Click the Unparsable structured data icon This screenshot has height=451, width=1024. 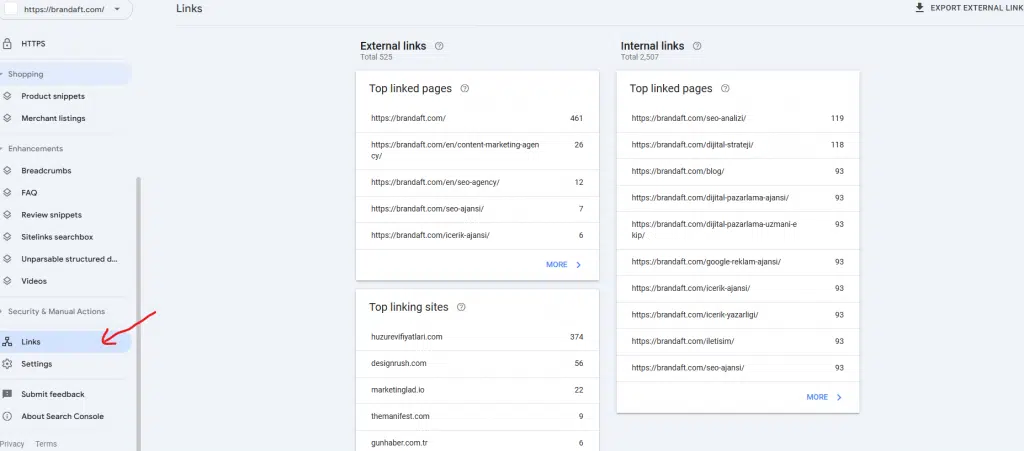tap(7, 259)
